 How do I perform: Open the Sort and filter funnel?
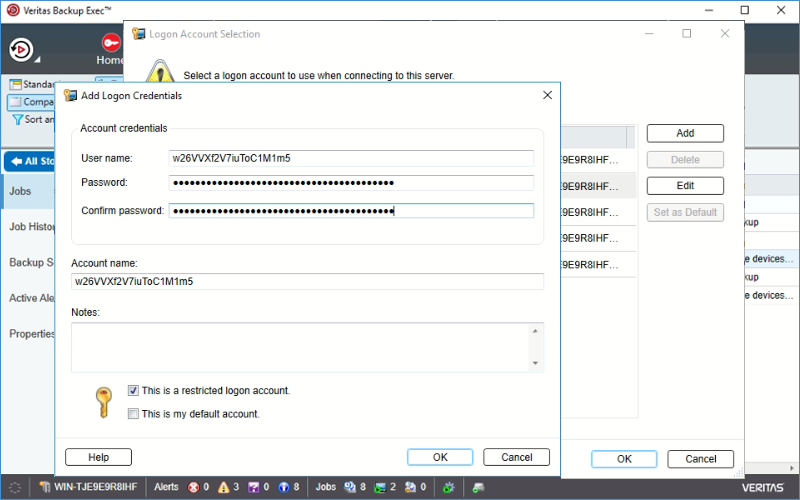pos(17,119)
